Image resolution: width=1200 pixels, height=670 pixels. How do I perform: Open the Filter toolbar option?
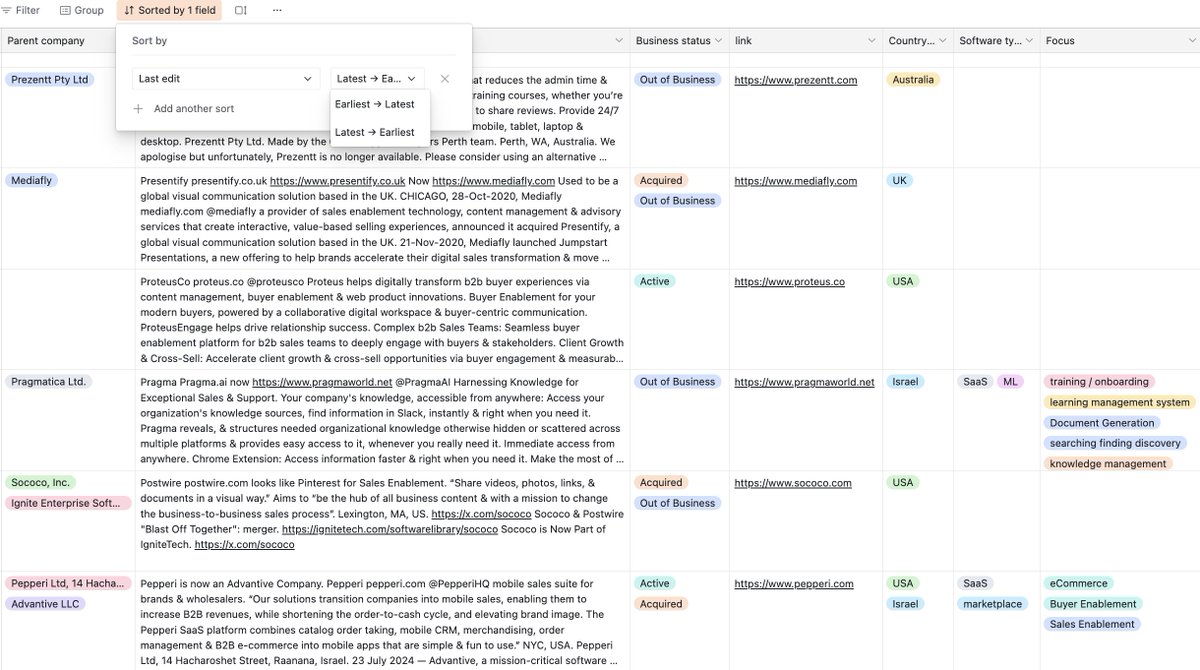[x=21, y=10]
